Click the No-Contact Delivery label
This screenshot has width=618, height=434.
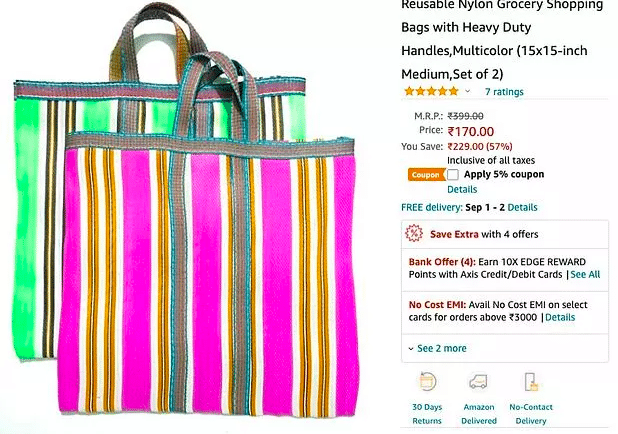(531, 414)
